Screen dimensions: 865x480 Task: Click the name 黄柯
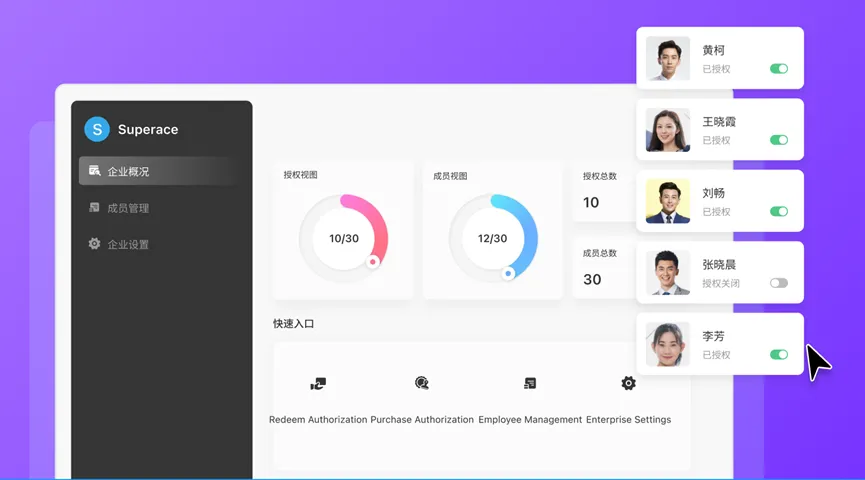pos(713,50)
